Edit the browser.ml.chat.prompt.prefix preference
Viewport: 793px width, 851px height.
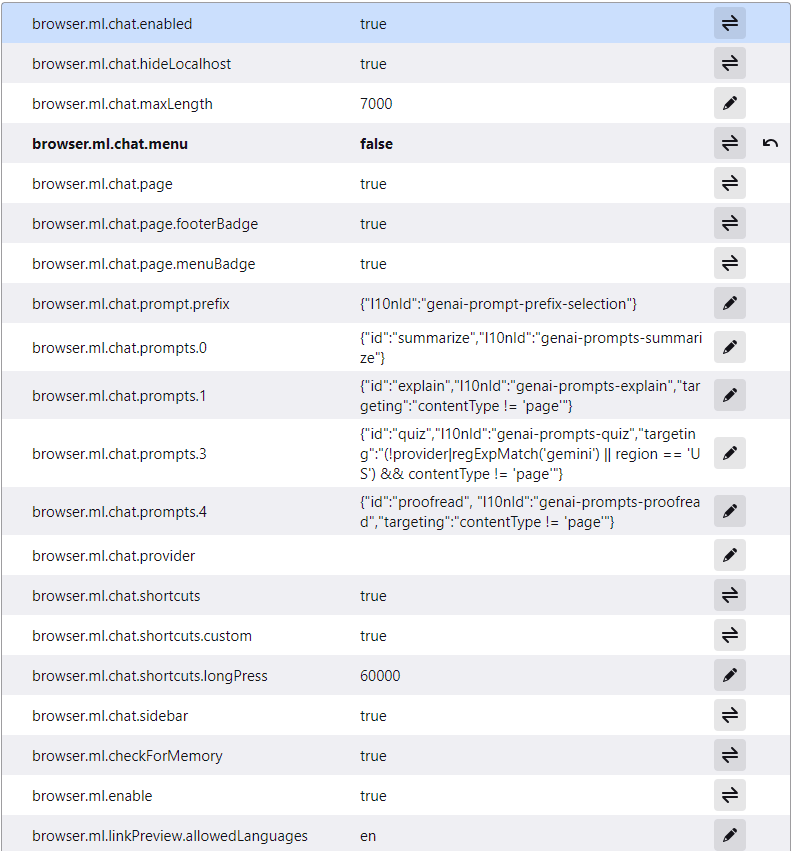coord(730,304)
